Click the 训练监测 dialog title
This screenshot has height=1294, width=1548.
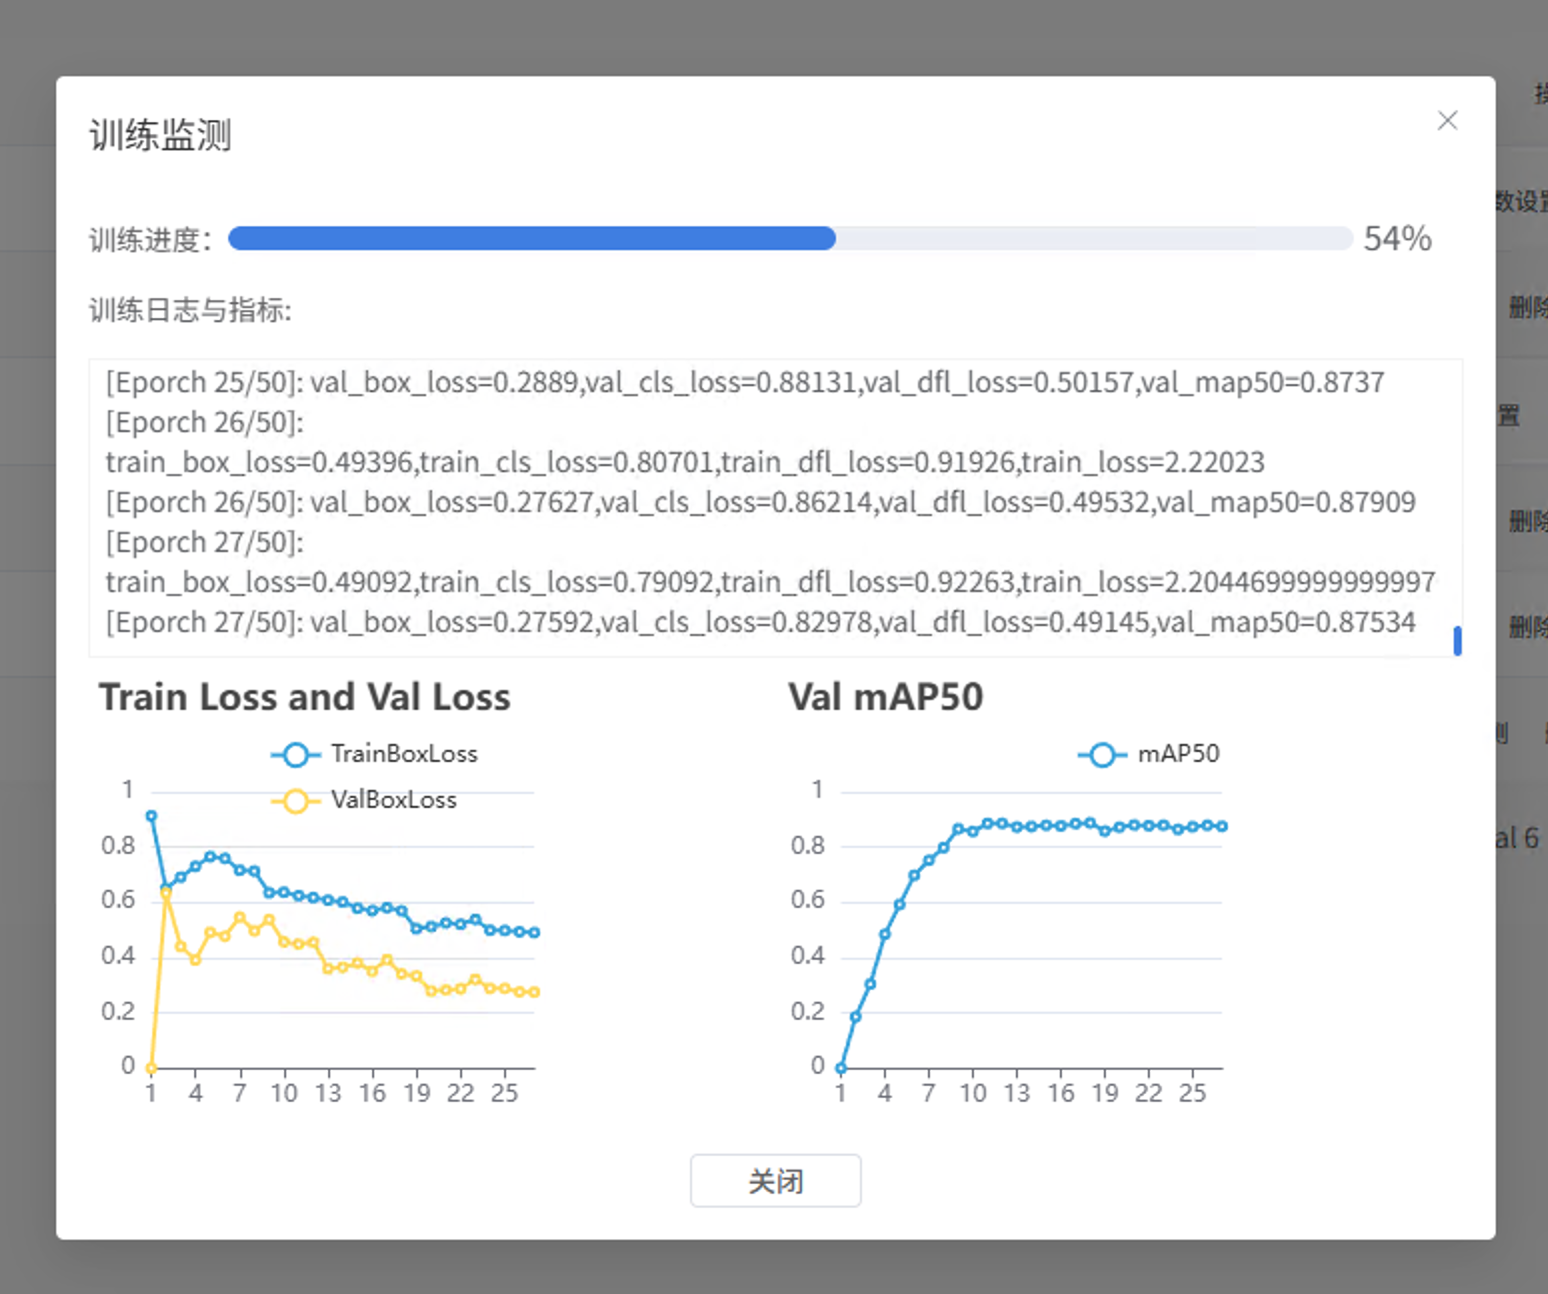click(160, 135)
